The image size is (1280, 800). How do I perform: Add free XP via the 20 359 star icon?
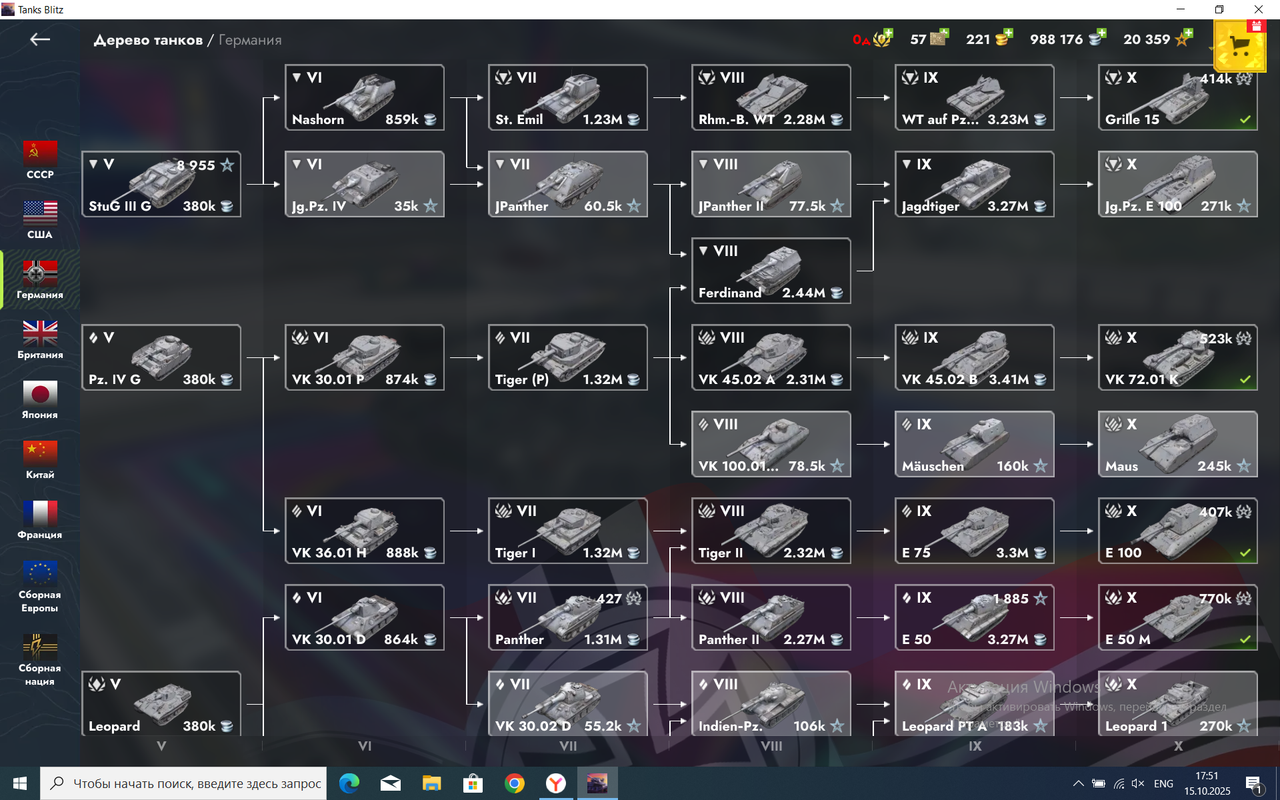[x=1184, y=38]
